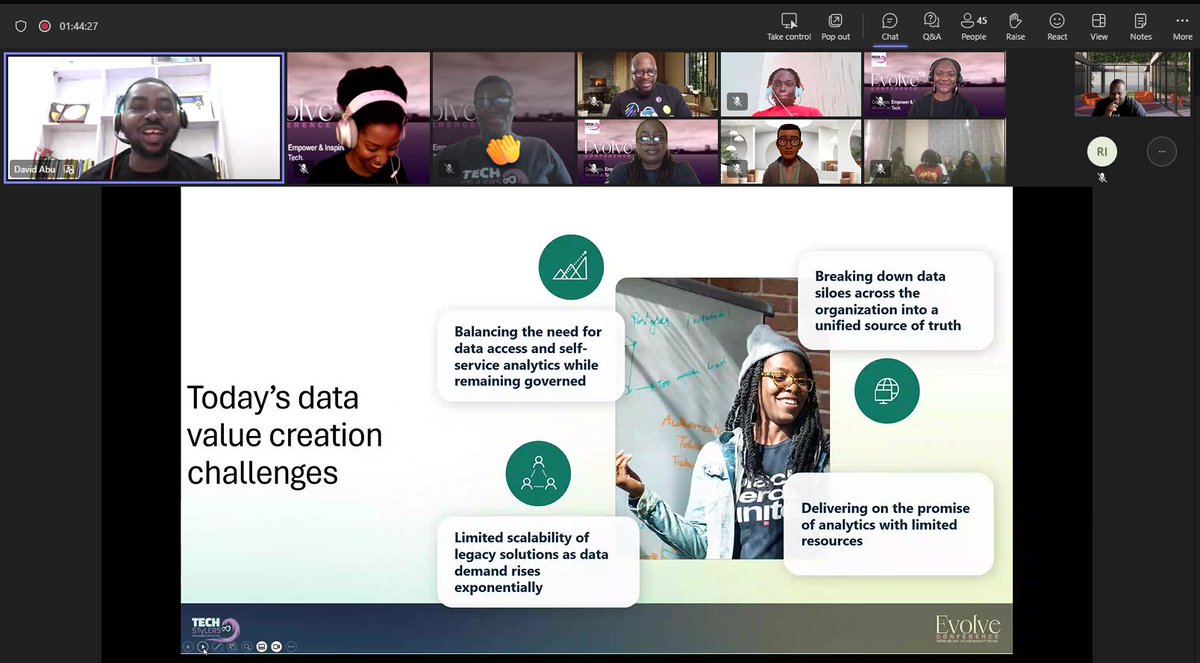This screenshot has height=663, width=1200.
Task: Click the 'Today's data value creation challenges' title
Action: 285,435
